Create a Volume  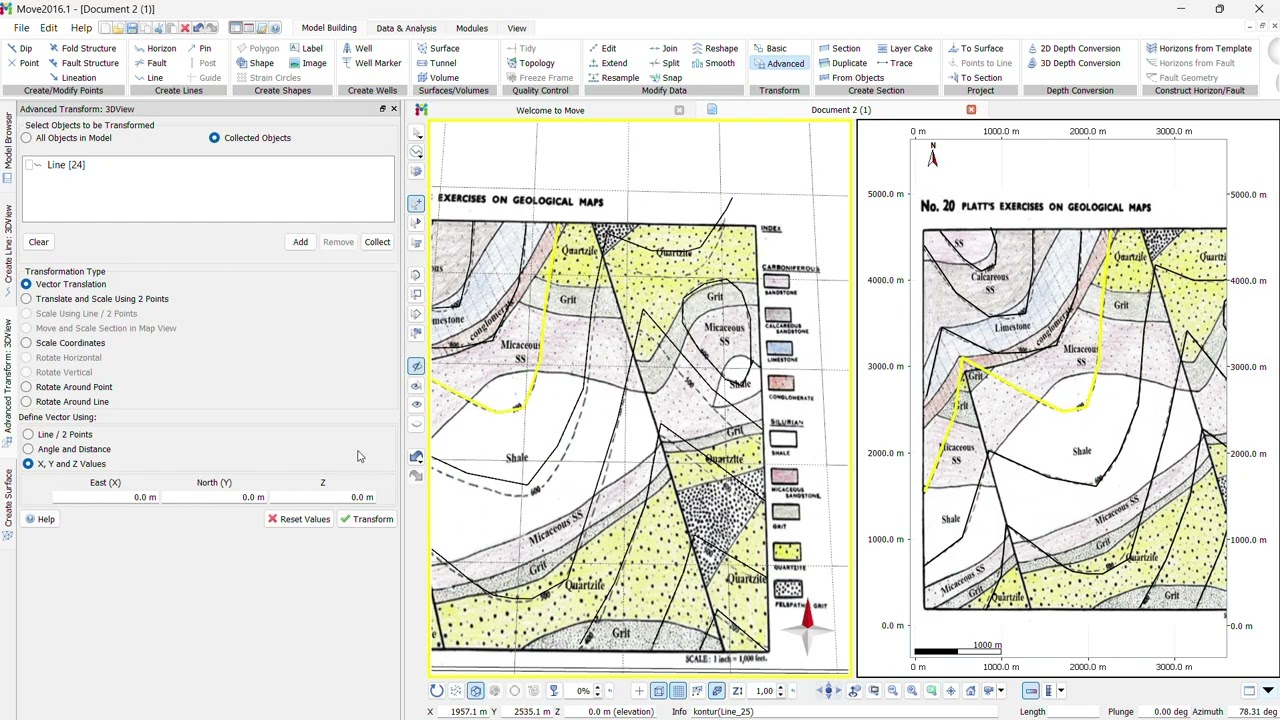[438, 78]
